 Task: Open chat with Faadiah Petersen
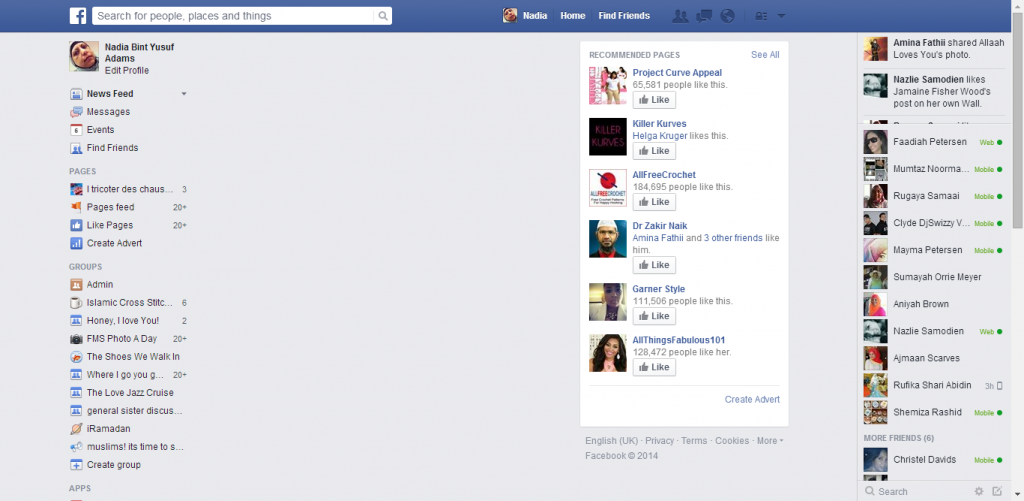[x=934, y=142]
